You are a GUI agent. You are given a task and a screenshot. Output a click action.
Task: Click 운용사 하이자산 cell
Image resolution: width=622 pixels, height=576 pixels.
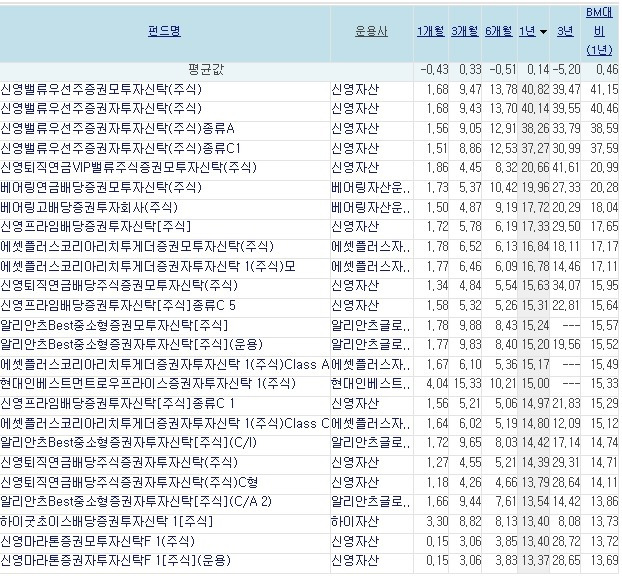click(355, 521)
